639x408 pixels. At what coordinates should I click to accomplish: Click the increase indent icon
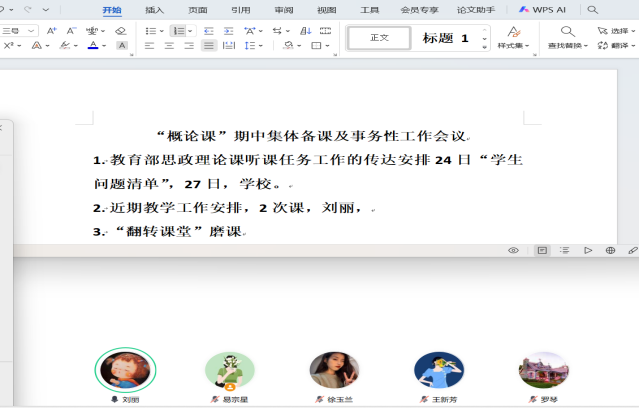[x=227, y=31]
